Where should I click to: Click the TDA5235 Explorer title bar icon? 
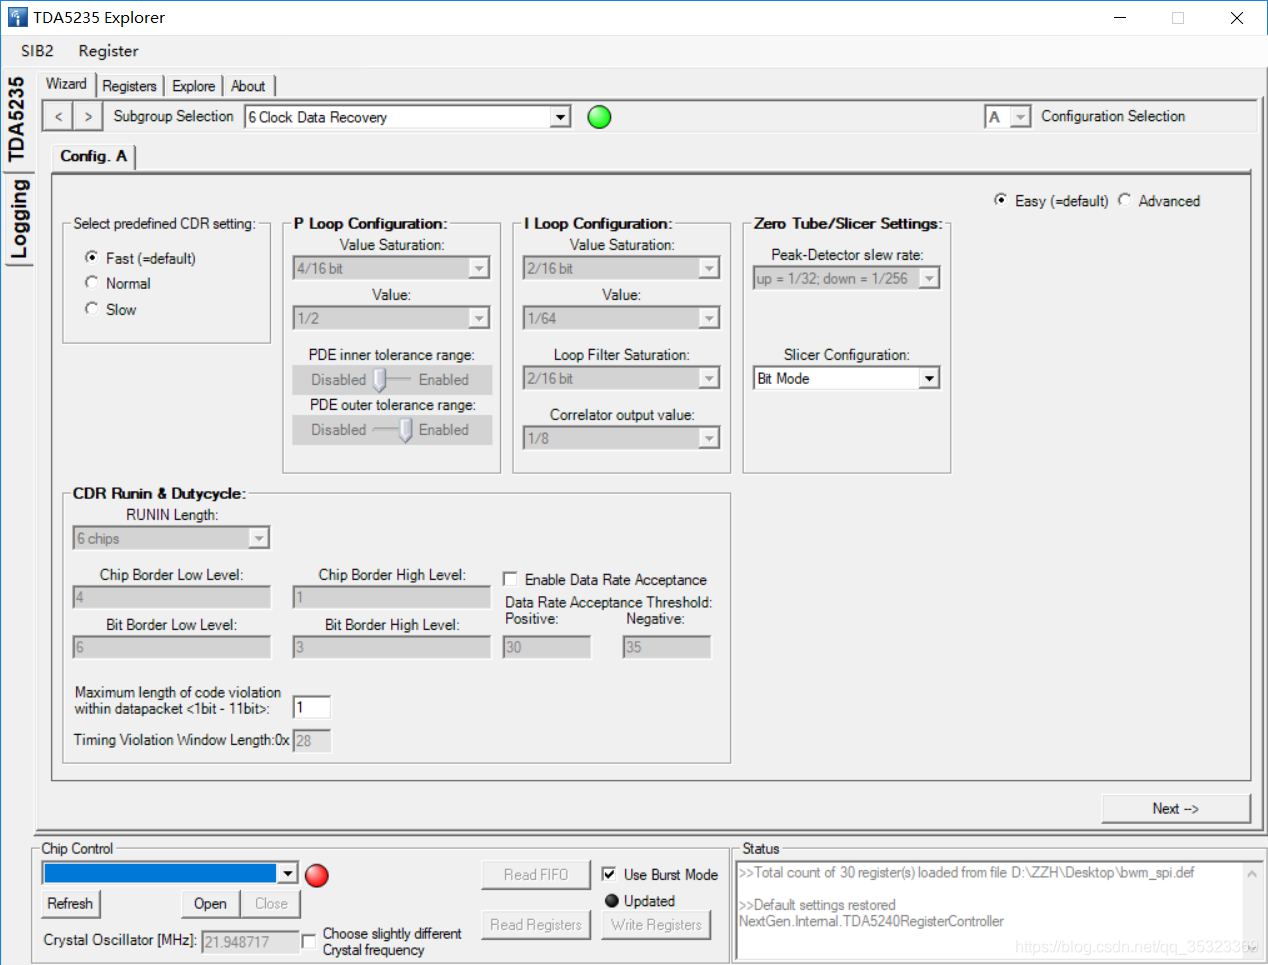click(x=18, y=17)
